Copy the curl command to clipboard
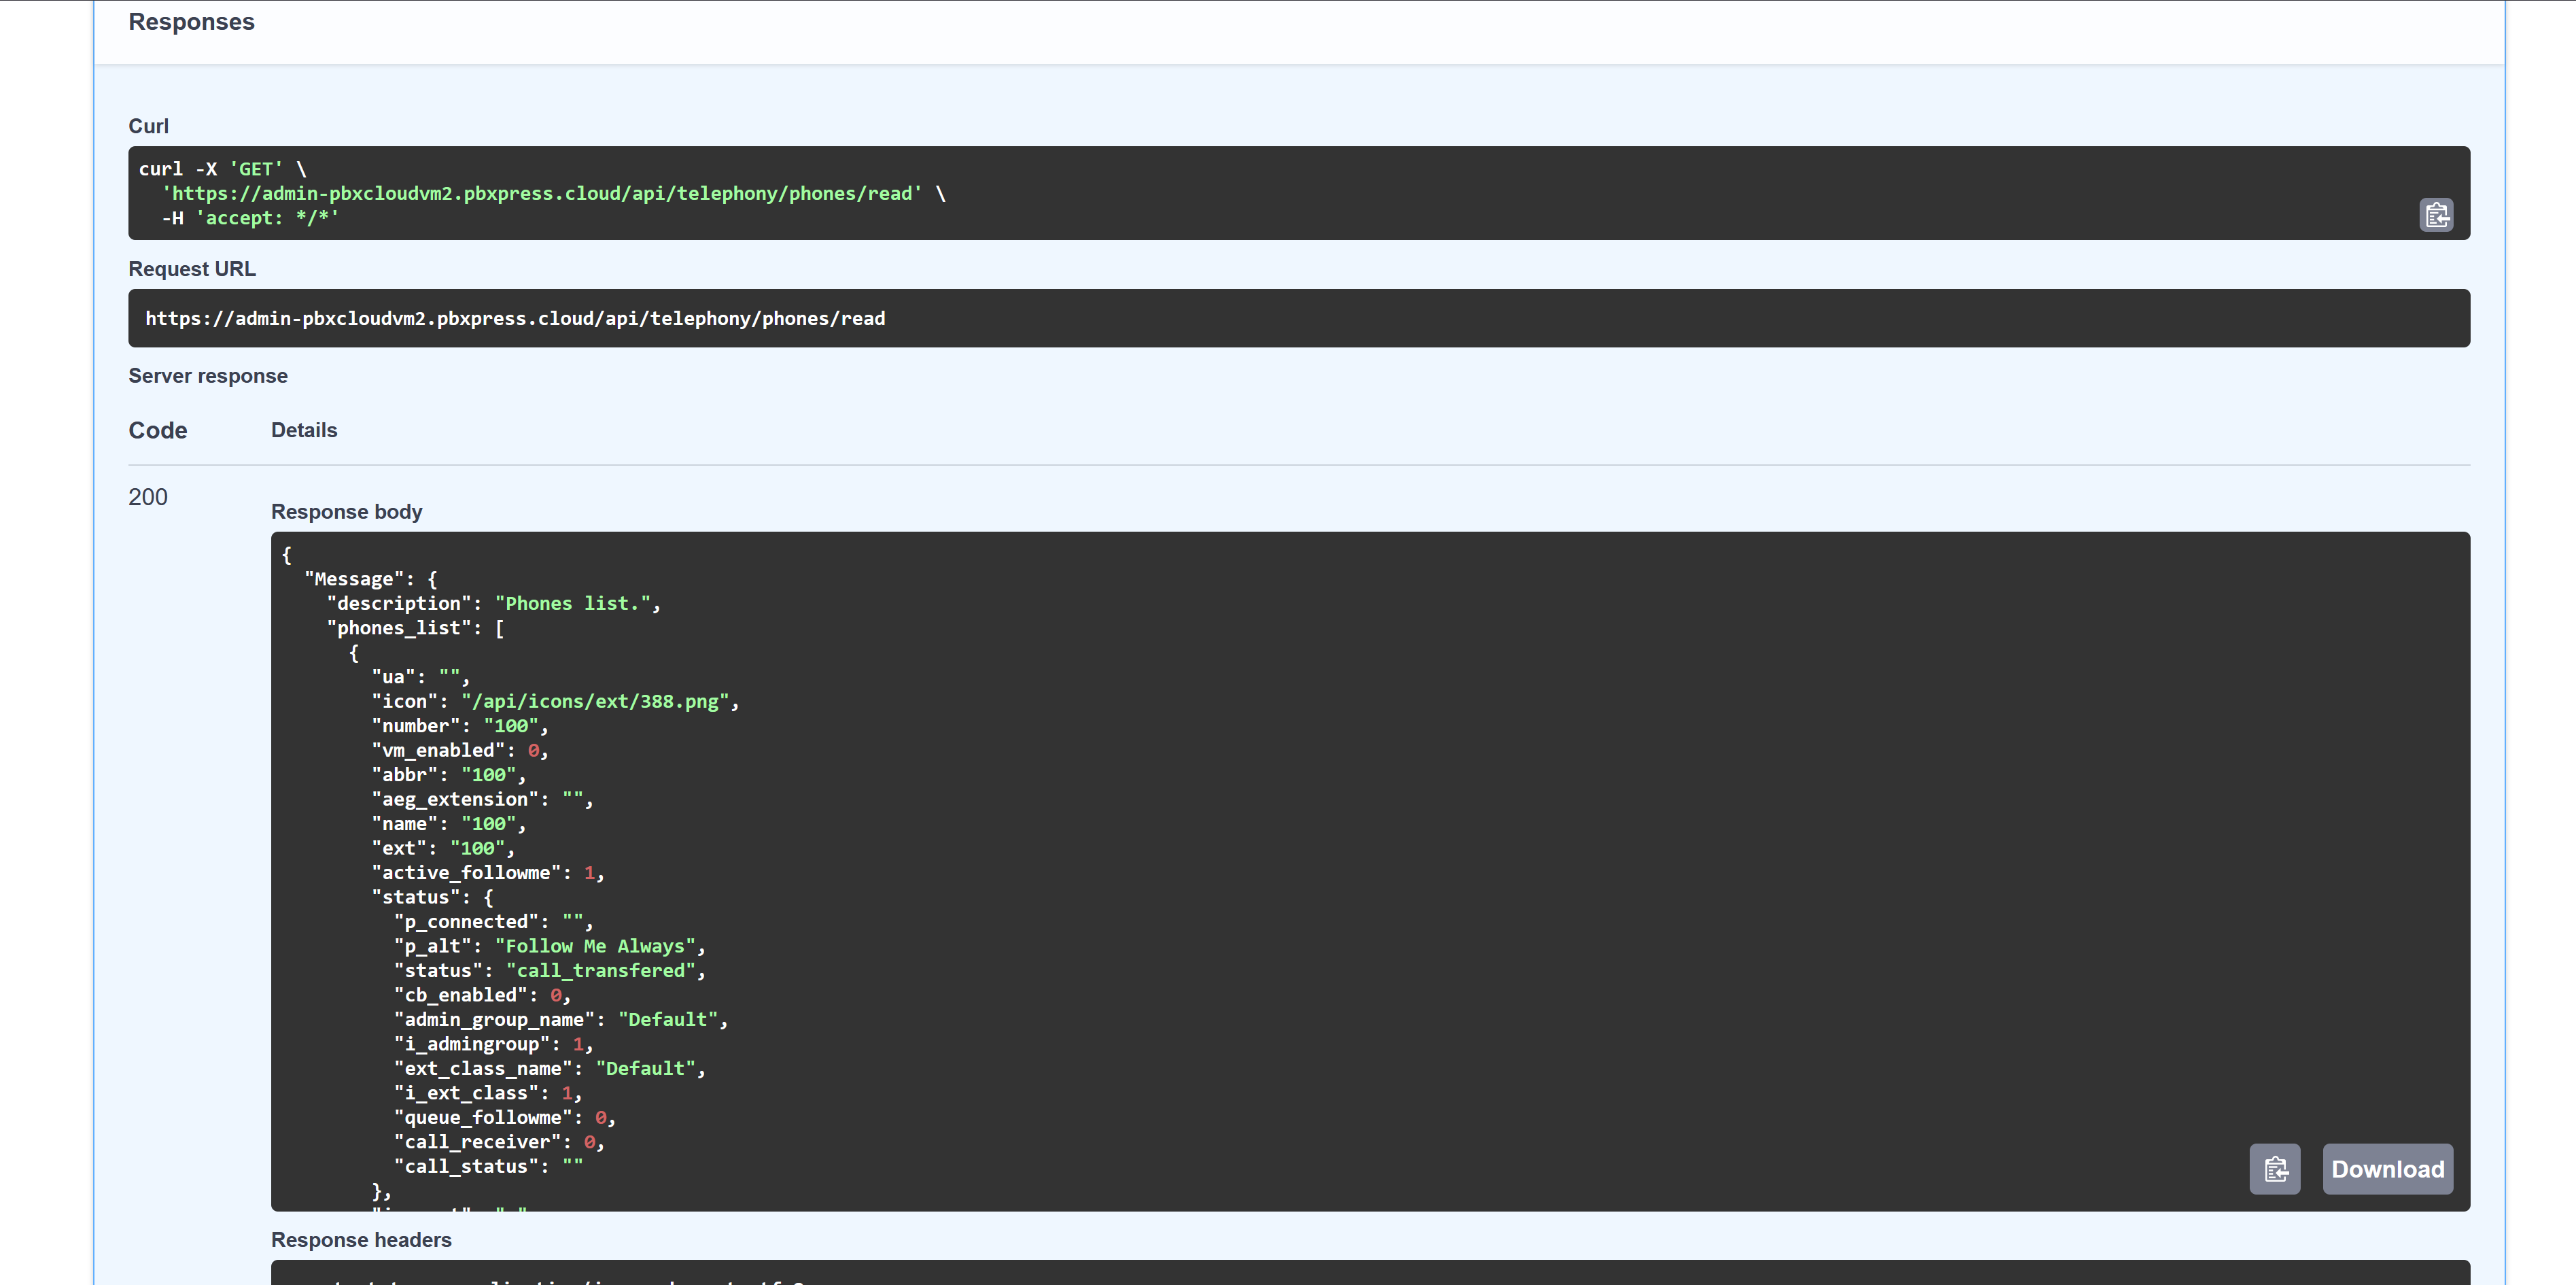Viewport: 2576px width, 1285px height. (2437, 214)
